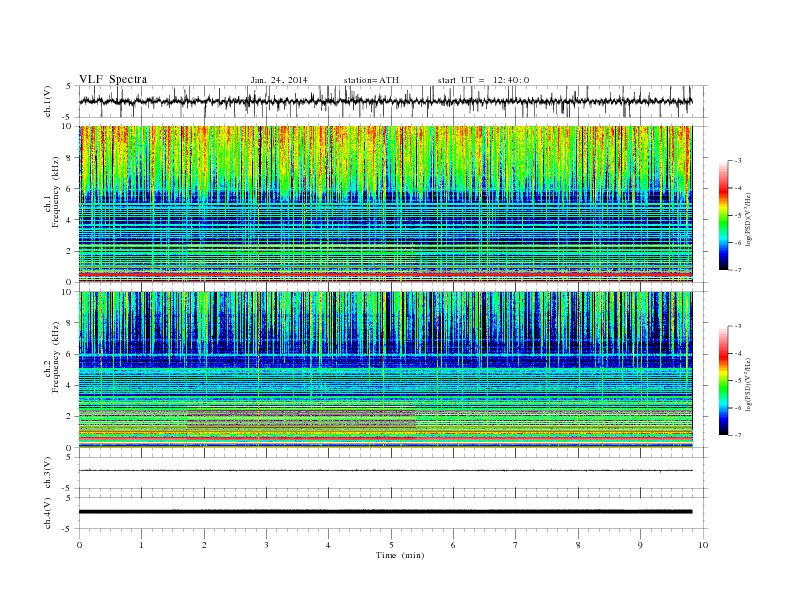Click the color bar beside the ch.2 spectrogram

[x=723, y=380]
